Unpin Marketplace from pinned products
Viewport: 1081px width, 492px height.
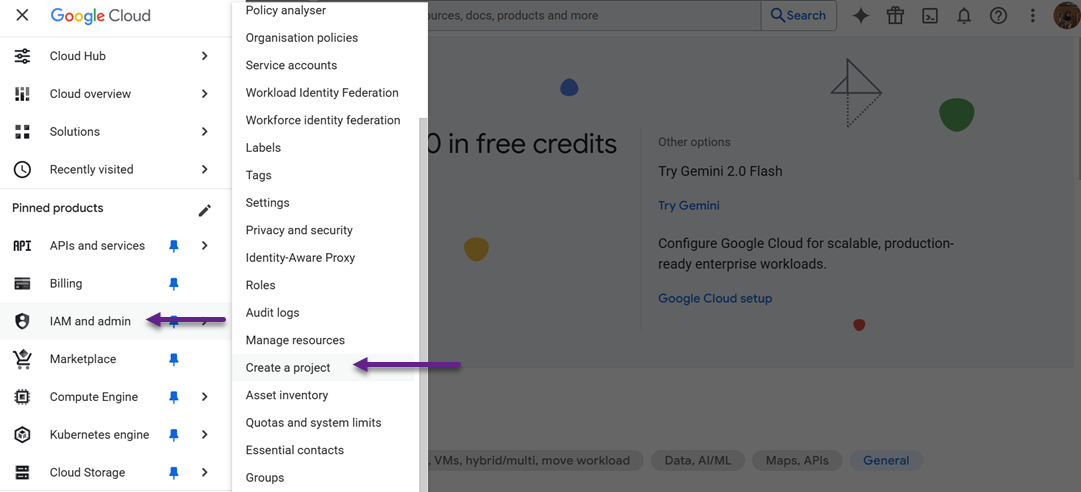click(x=174, y=359)
